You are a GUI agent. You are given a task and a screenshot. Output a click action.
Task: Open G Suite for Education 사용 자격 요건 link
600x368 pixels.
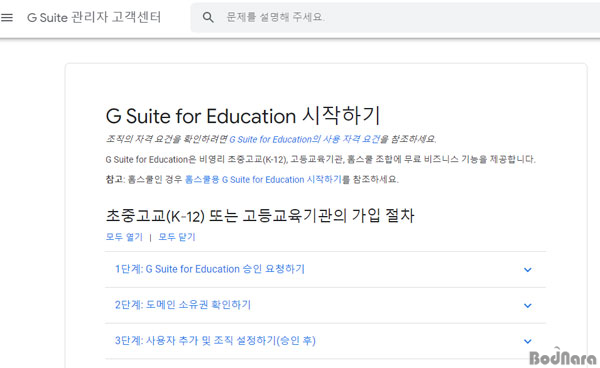tap(305, 139)
